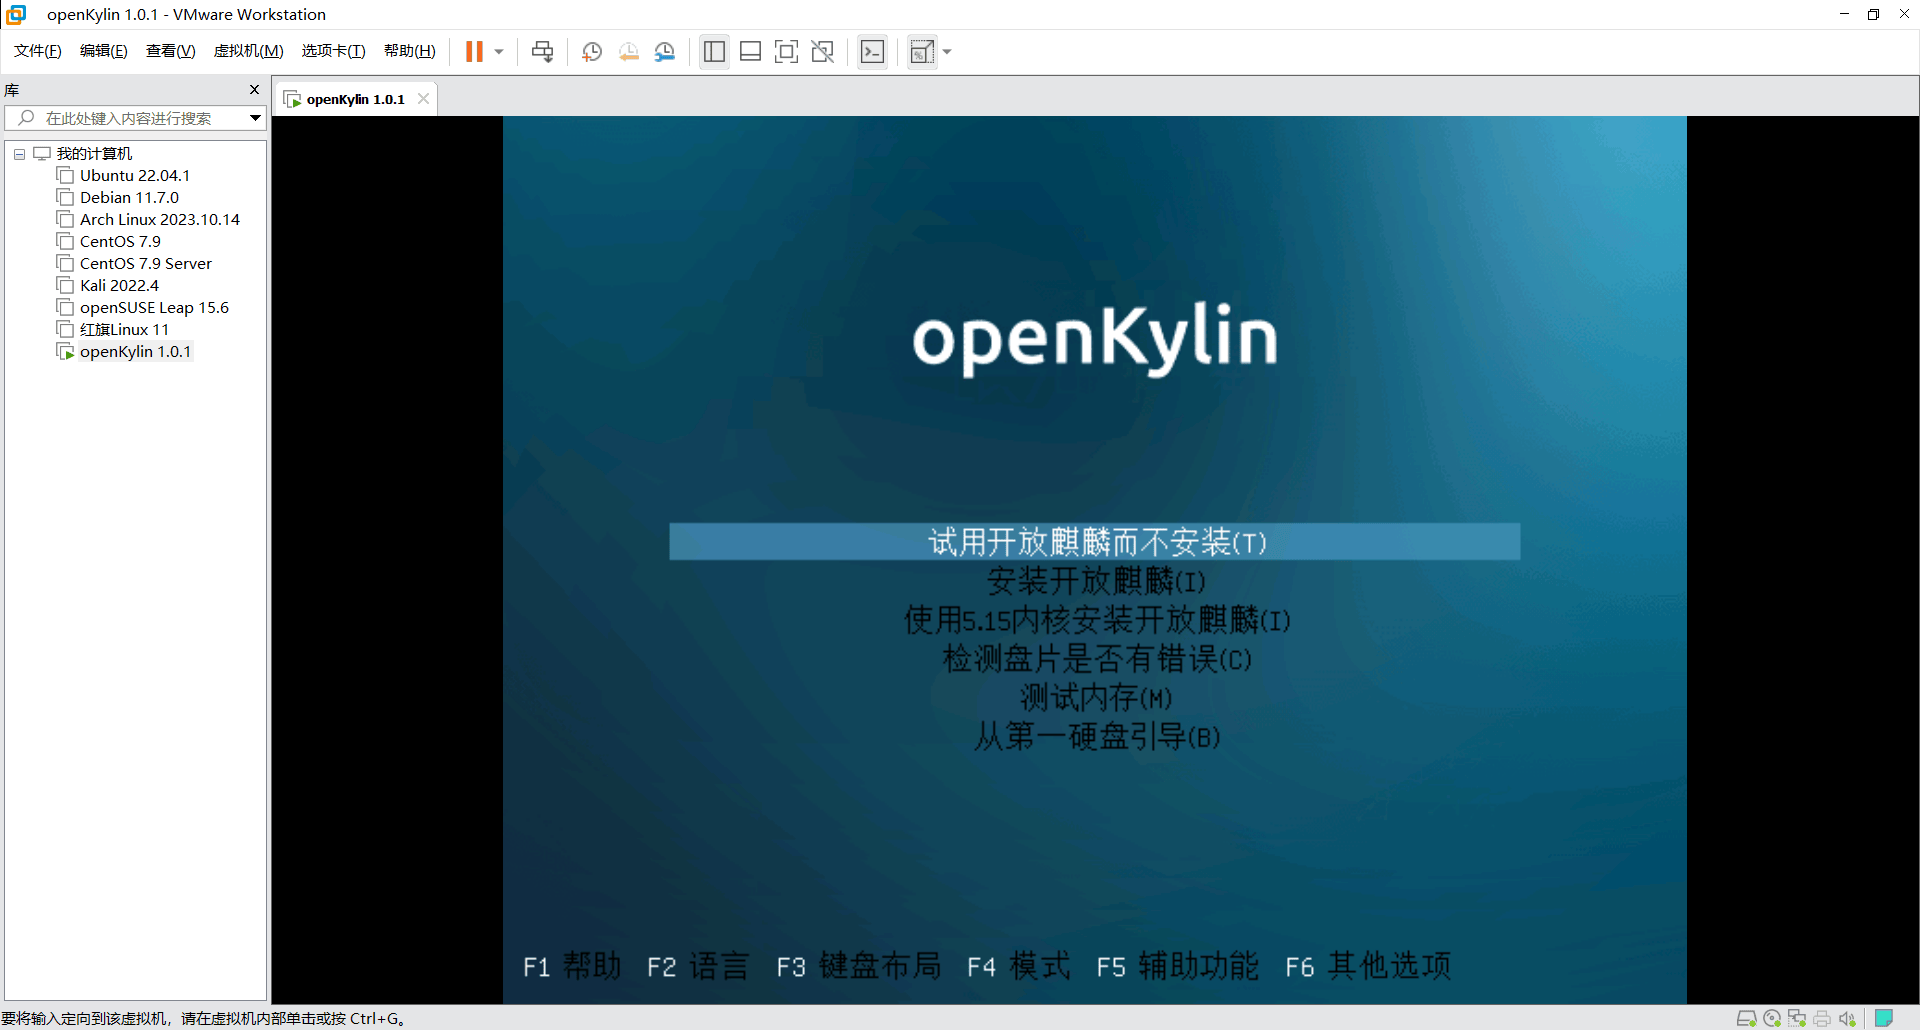This screenshot has width=1920, height=1030.
Task: Toggle the thumbnail bar view
Action: point(750,52)
